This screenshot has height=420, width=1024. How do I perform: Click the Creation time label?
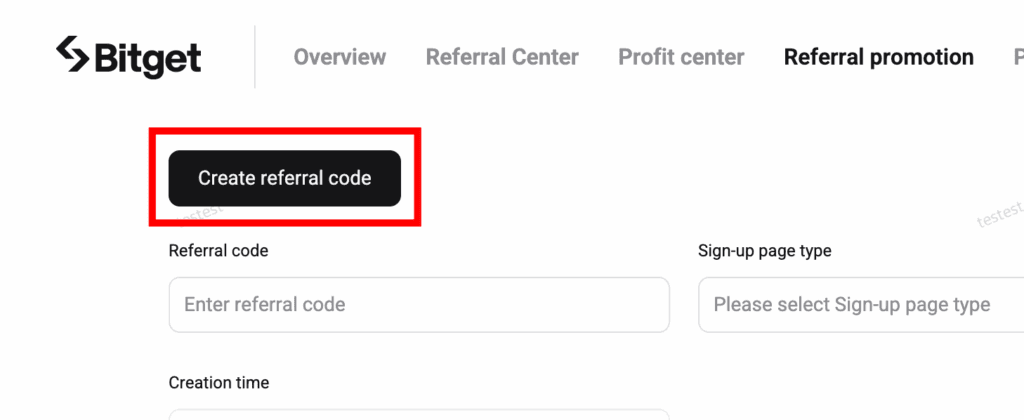click(x=218, y=383)
